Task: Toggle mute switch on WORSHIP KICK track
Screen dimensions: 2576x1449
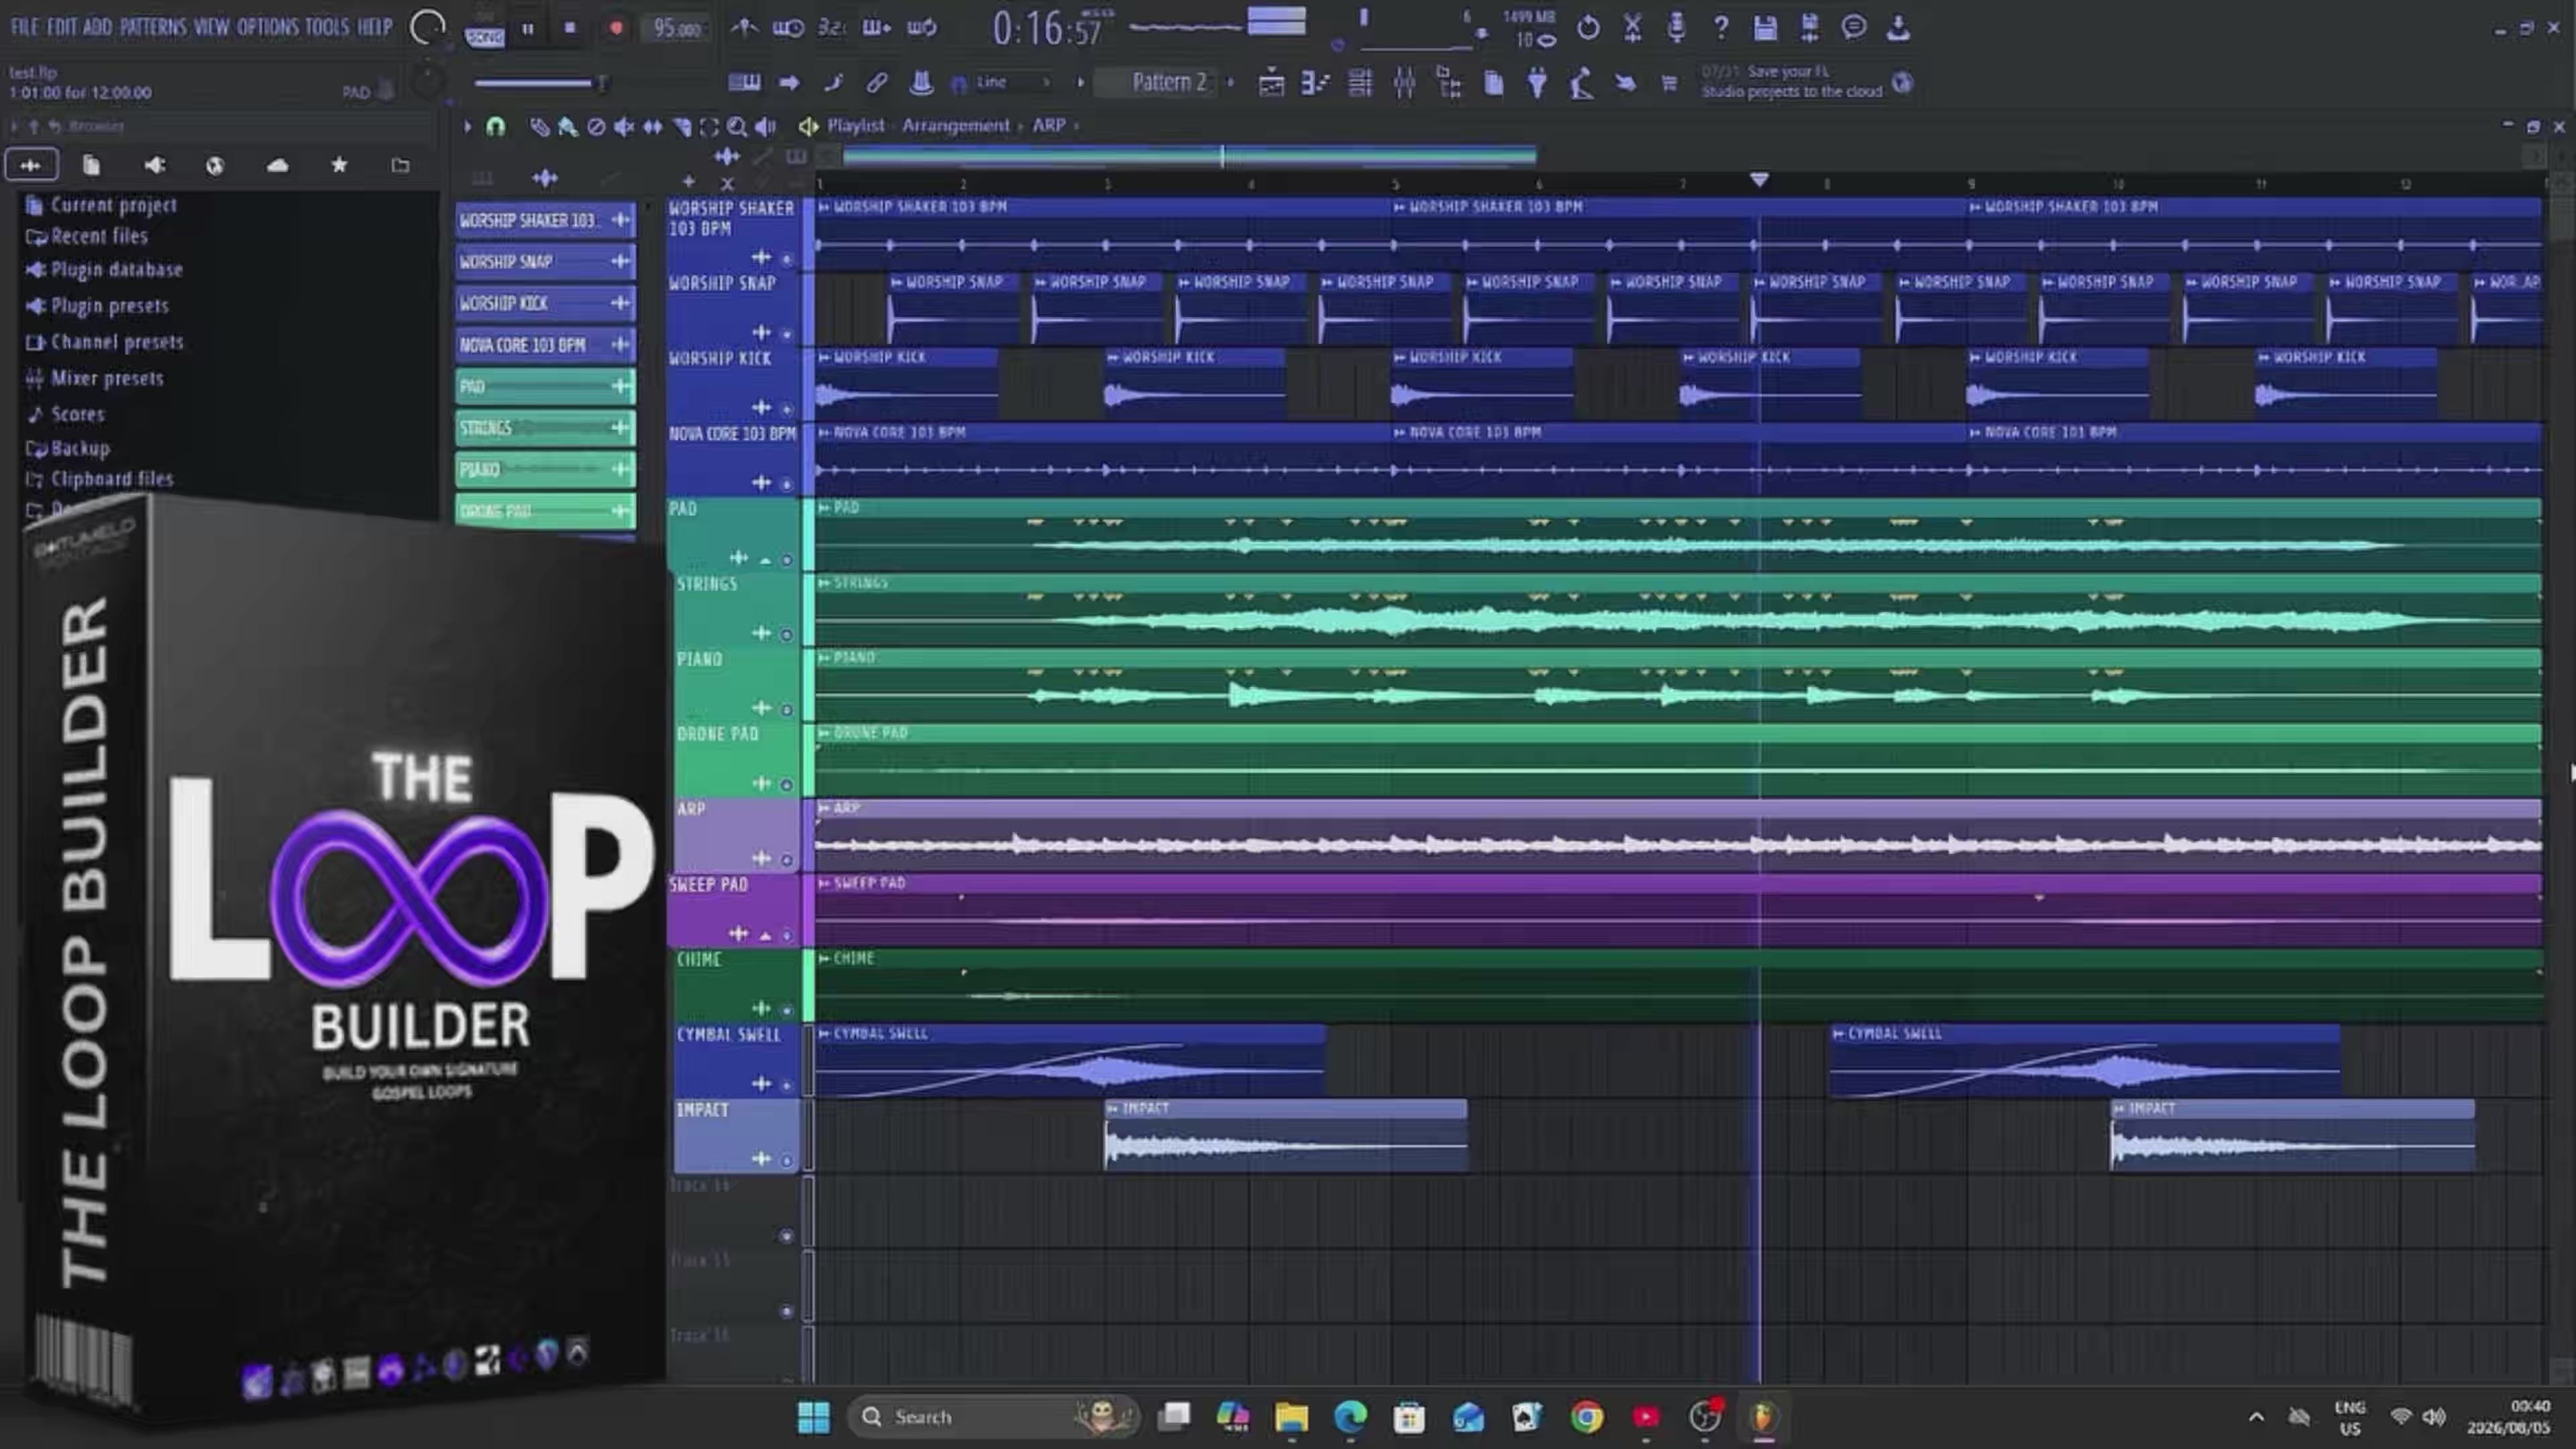Action: coord(786,409)
